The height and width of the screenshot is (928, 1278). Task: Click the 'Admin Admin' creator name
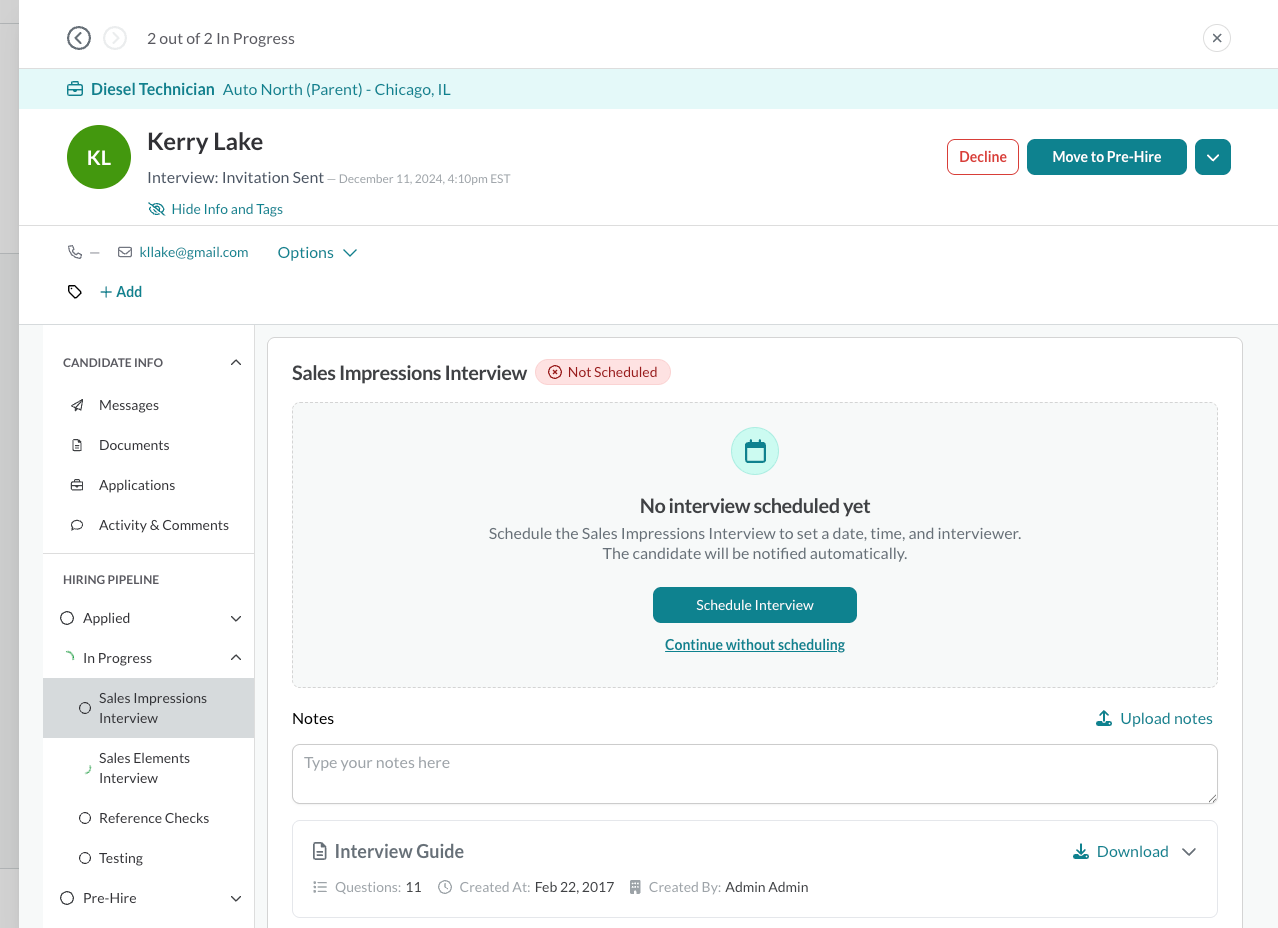767,887
